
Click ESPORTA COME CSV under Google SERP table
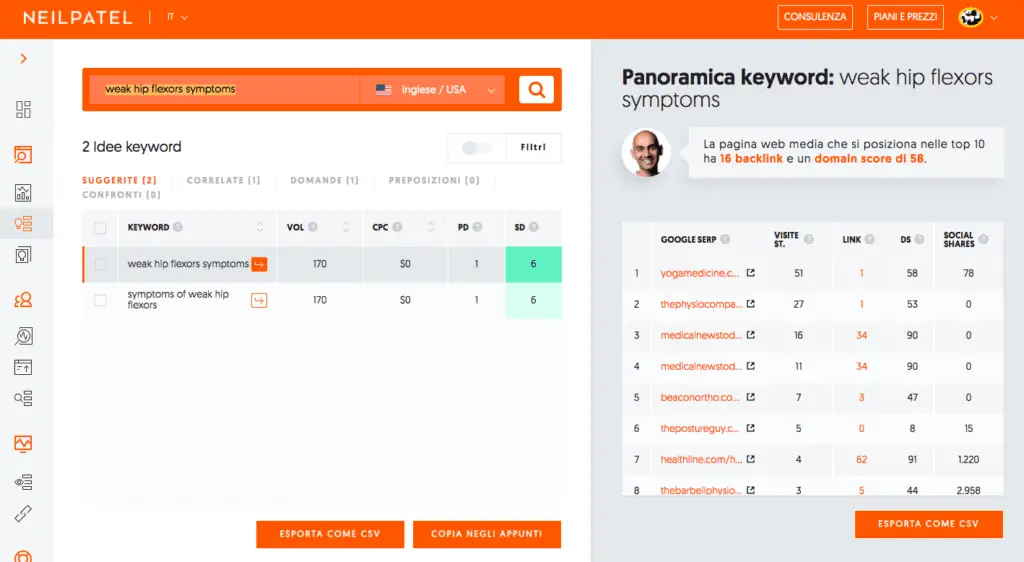[x=928, y=524]
